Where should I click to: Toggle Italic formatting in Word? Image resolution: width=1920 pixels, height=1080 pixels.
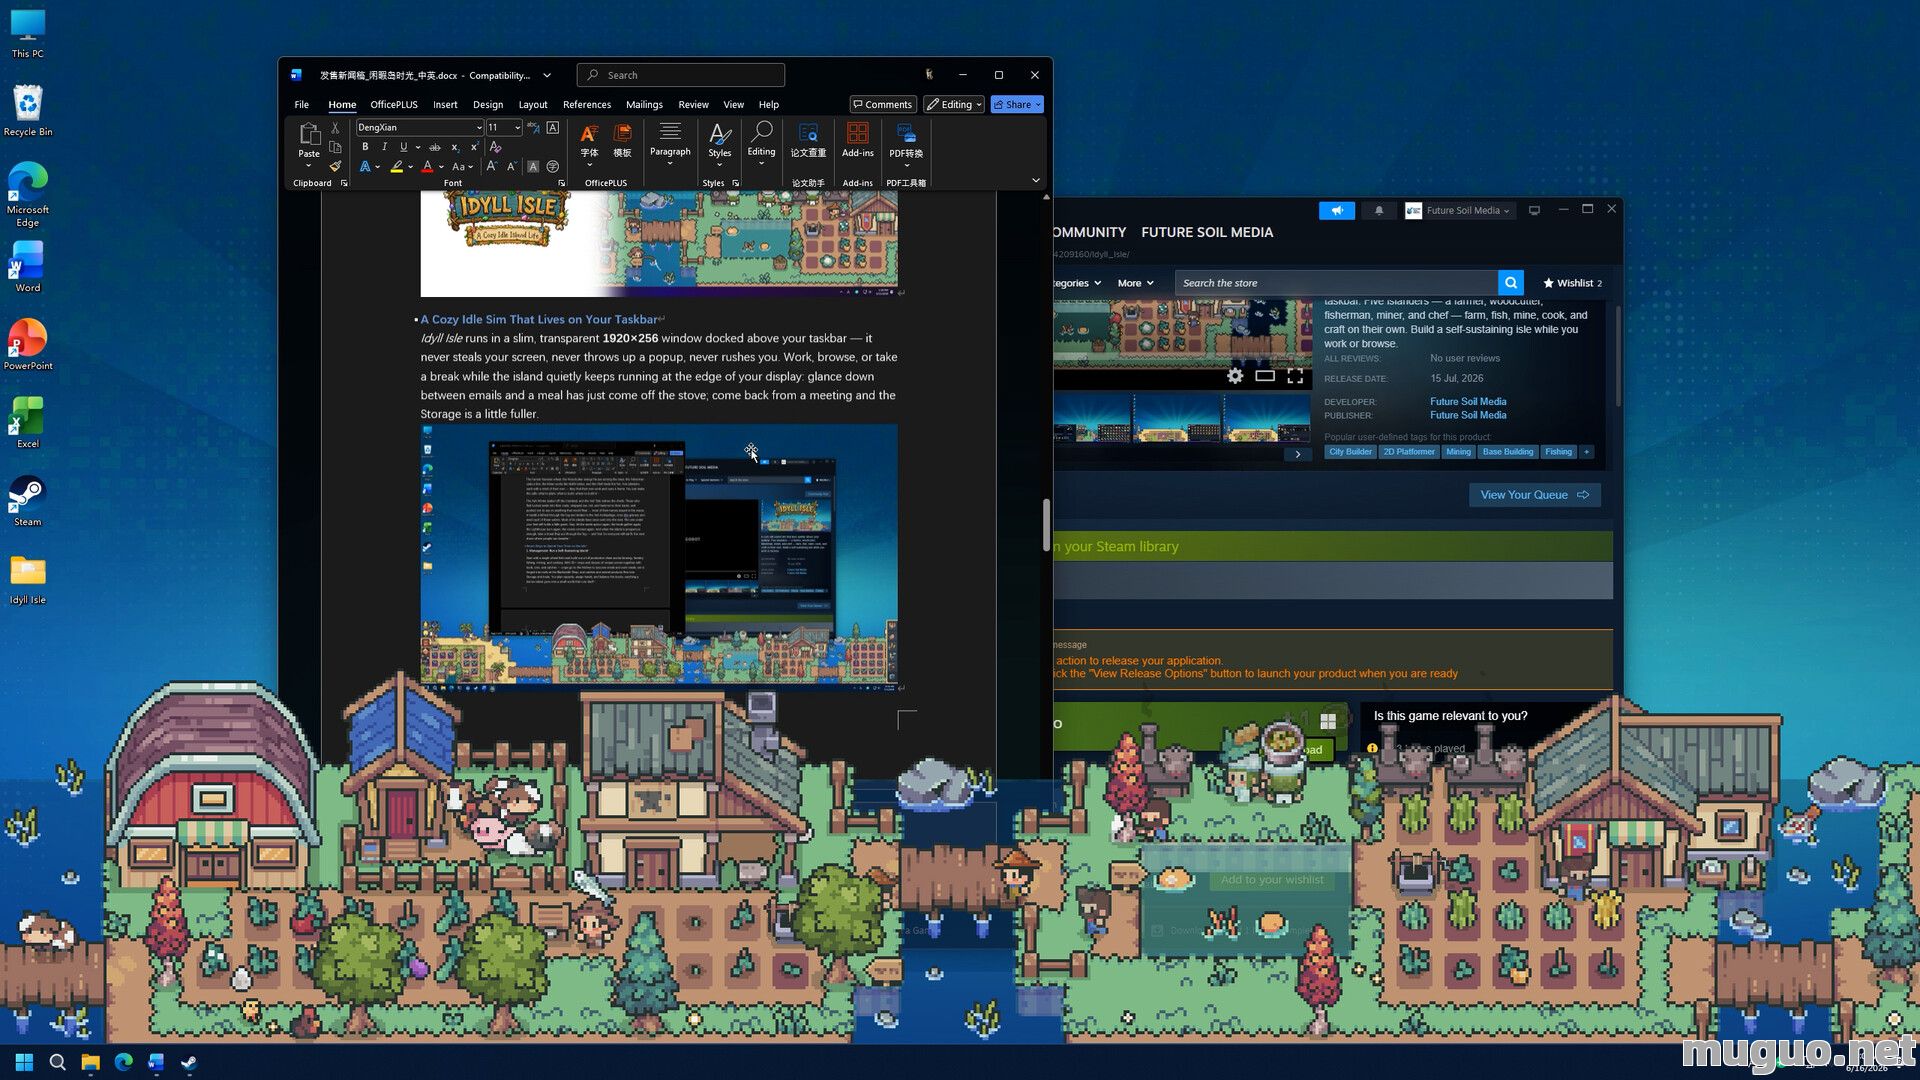[x=384, y=147]
